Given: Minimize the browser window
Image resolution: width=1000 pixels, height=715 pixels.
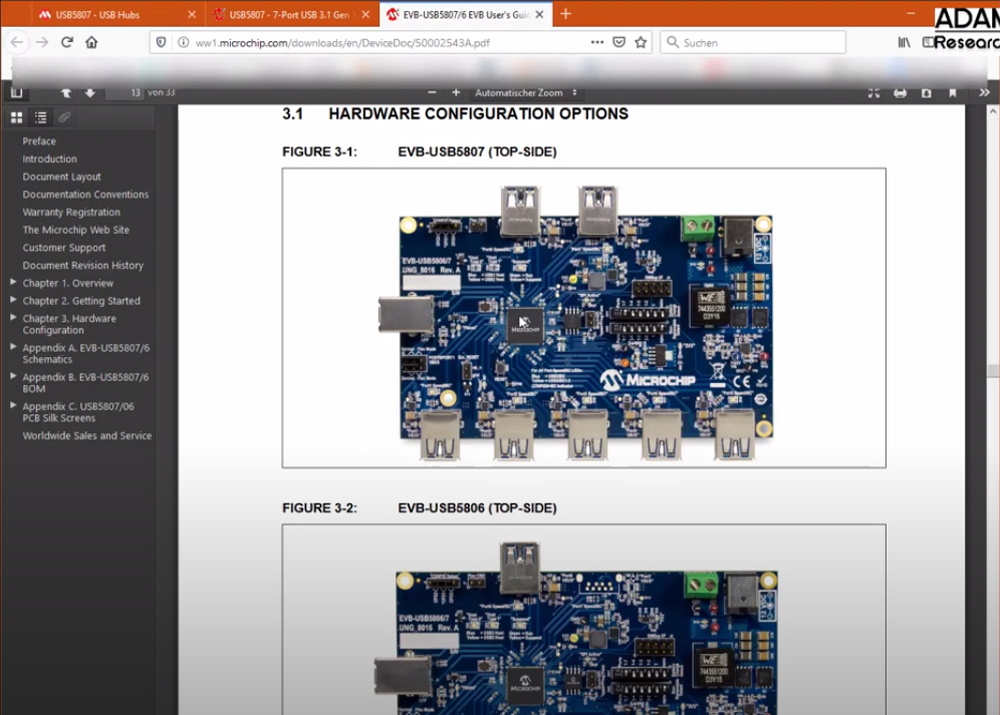Looking at the screenshot, I should (911, 13).
